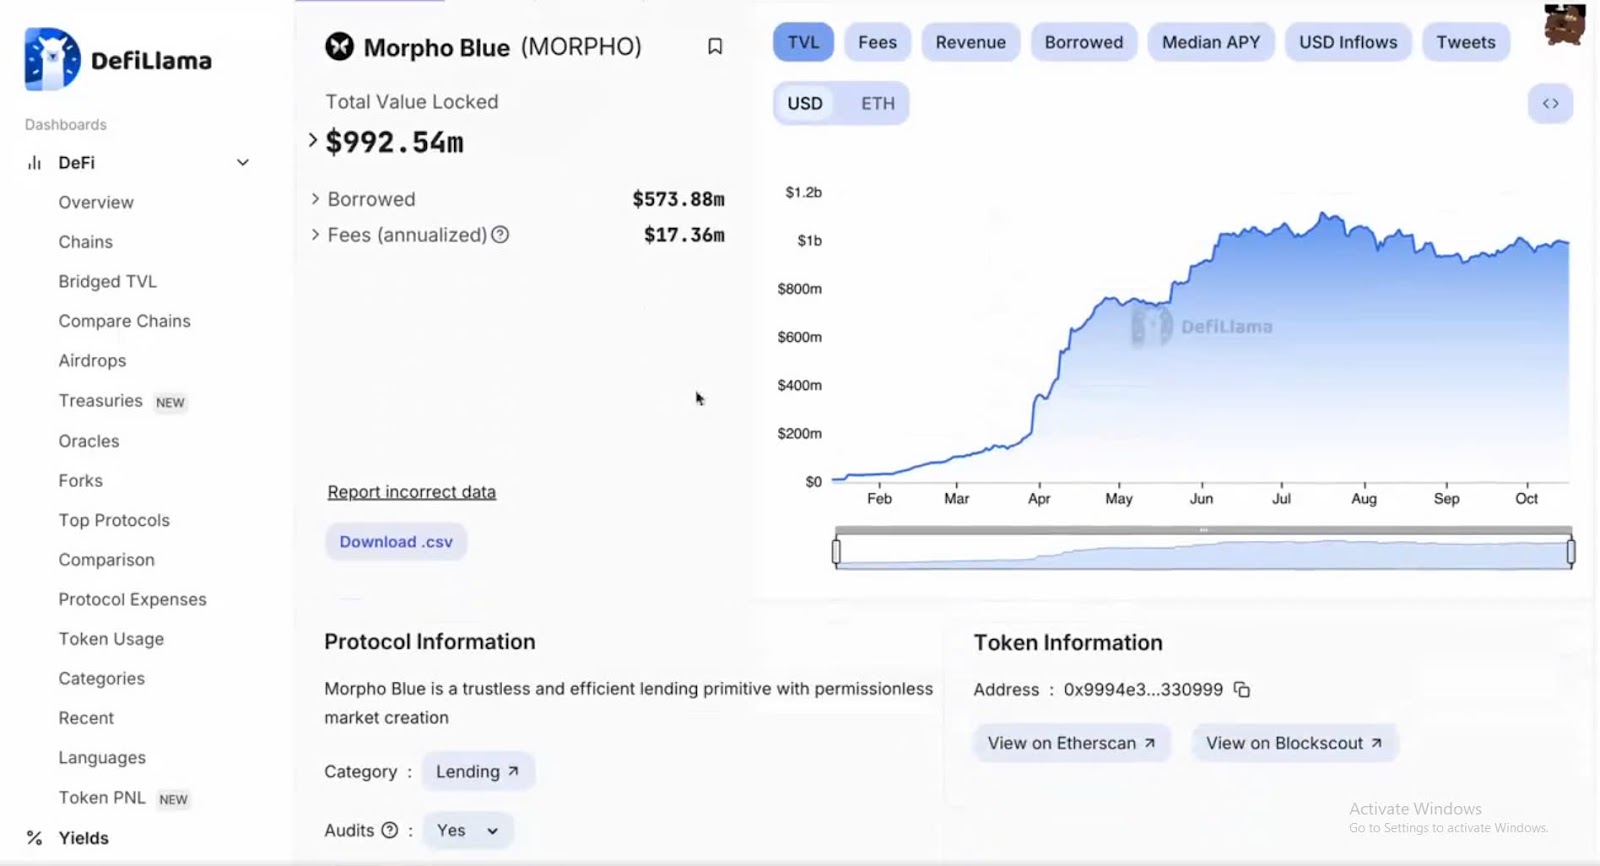The width and height of the screenshot is (1600, 866).
Task: Toggle the Fees chart metric
Action: [x=877, y=42]
